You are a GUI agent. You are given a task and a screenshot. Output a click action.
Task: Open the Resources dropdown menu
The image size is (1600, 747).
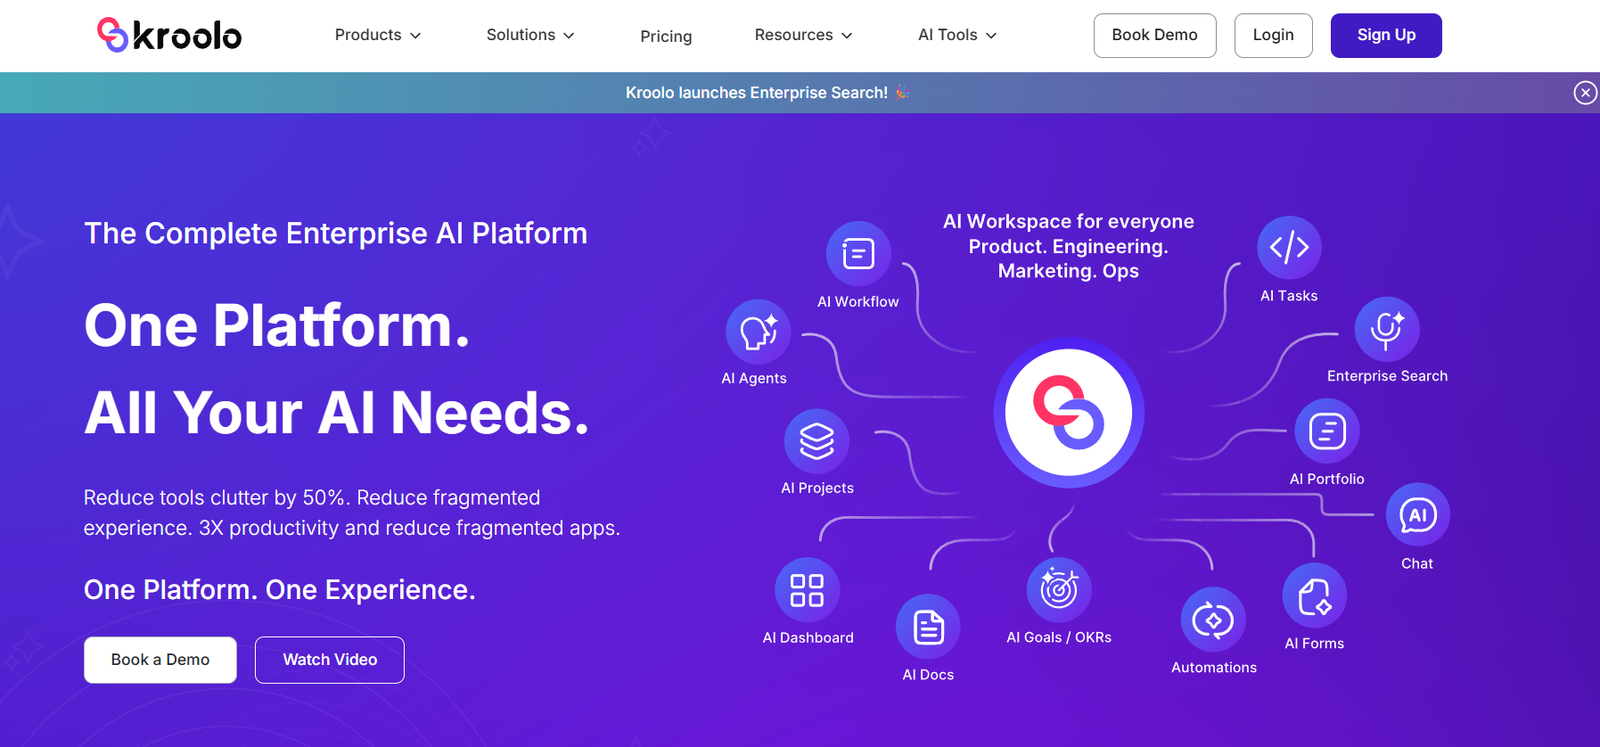coord(803,35)
